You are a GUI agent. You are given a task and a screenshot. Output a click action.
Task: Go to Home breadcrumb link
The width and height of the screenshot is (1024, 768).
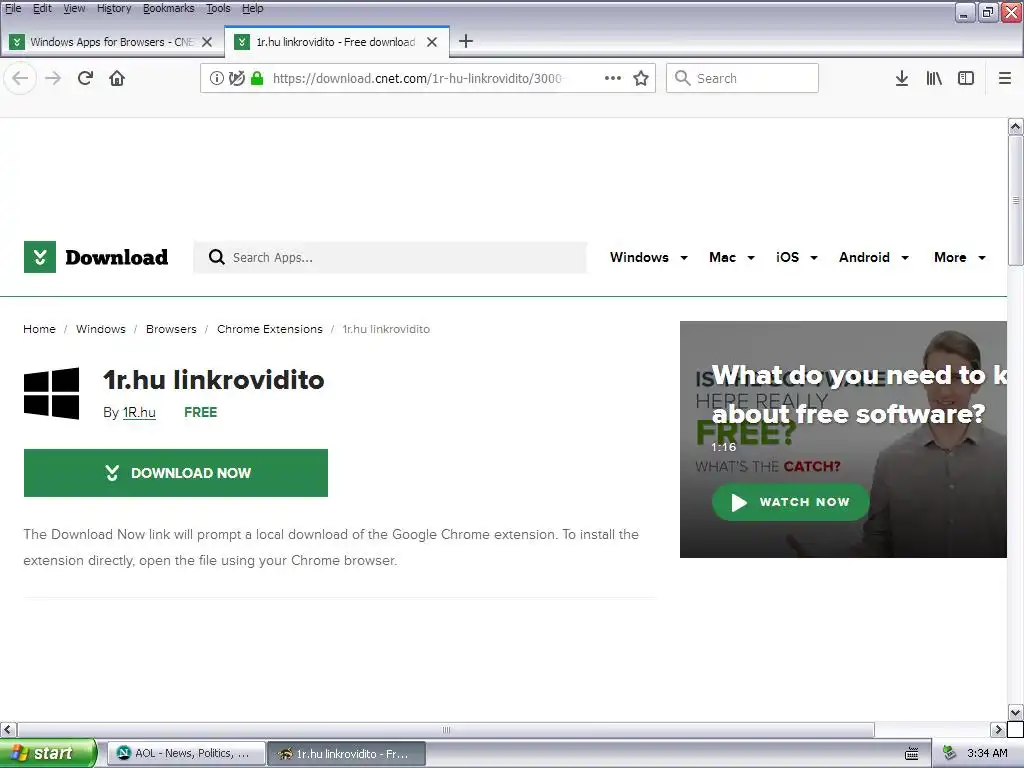coord(39,329)
